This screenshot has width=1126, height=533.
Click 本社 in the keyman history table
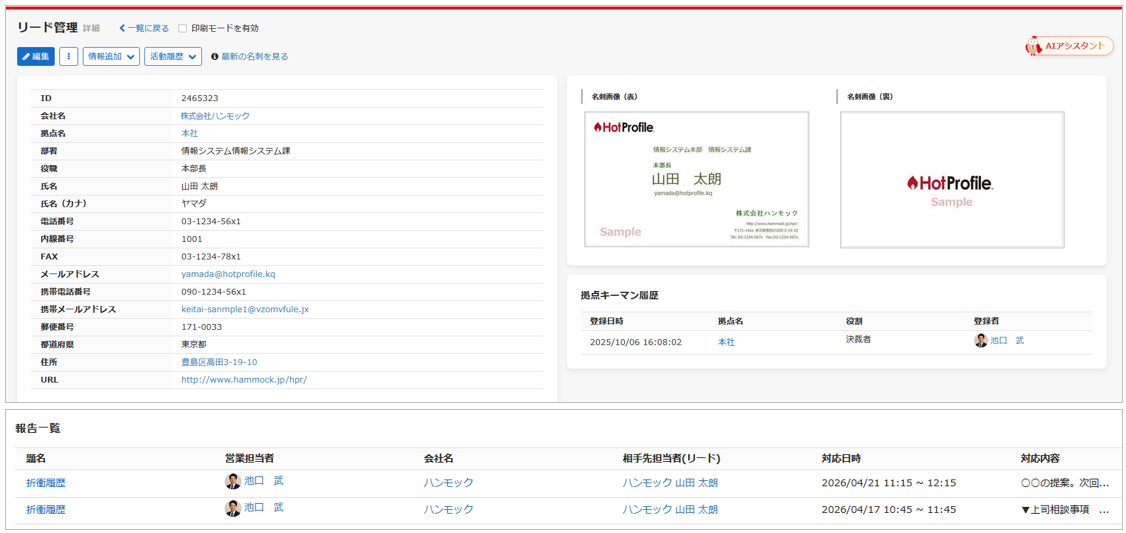click(726, 342)
